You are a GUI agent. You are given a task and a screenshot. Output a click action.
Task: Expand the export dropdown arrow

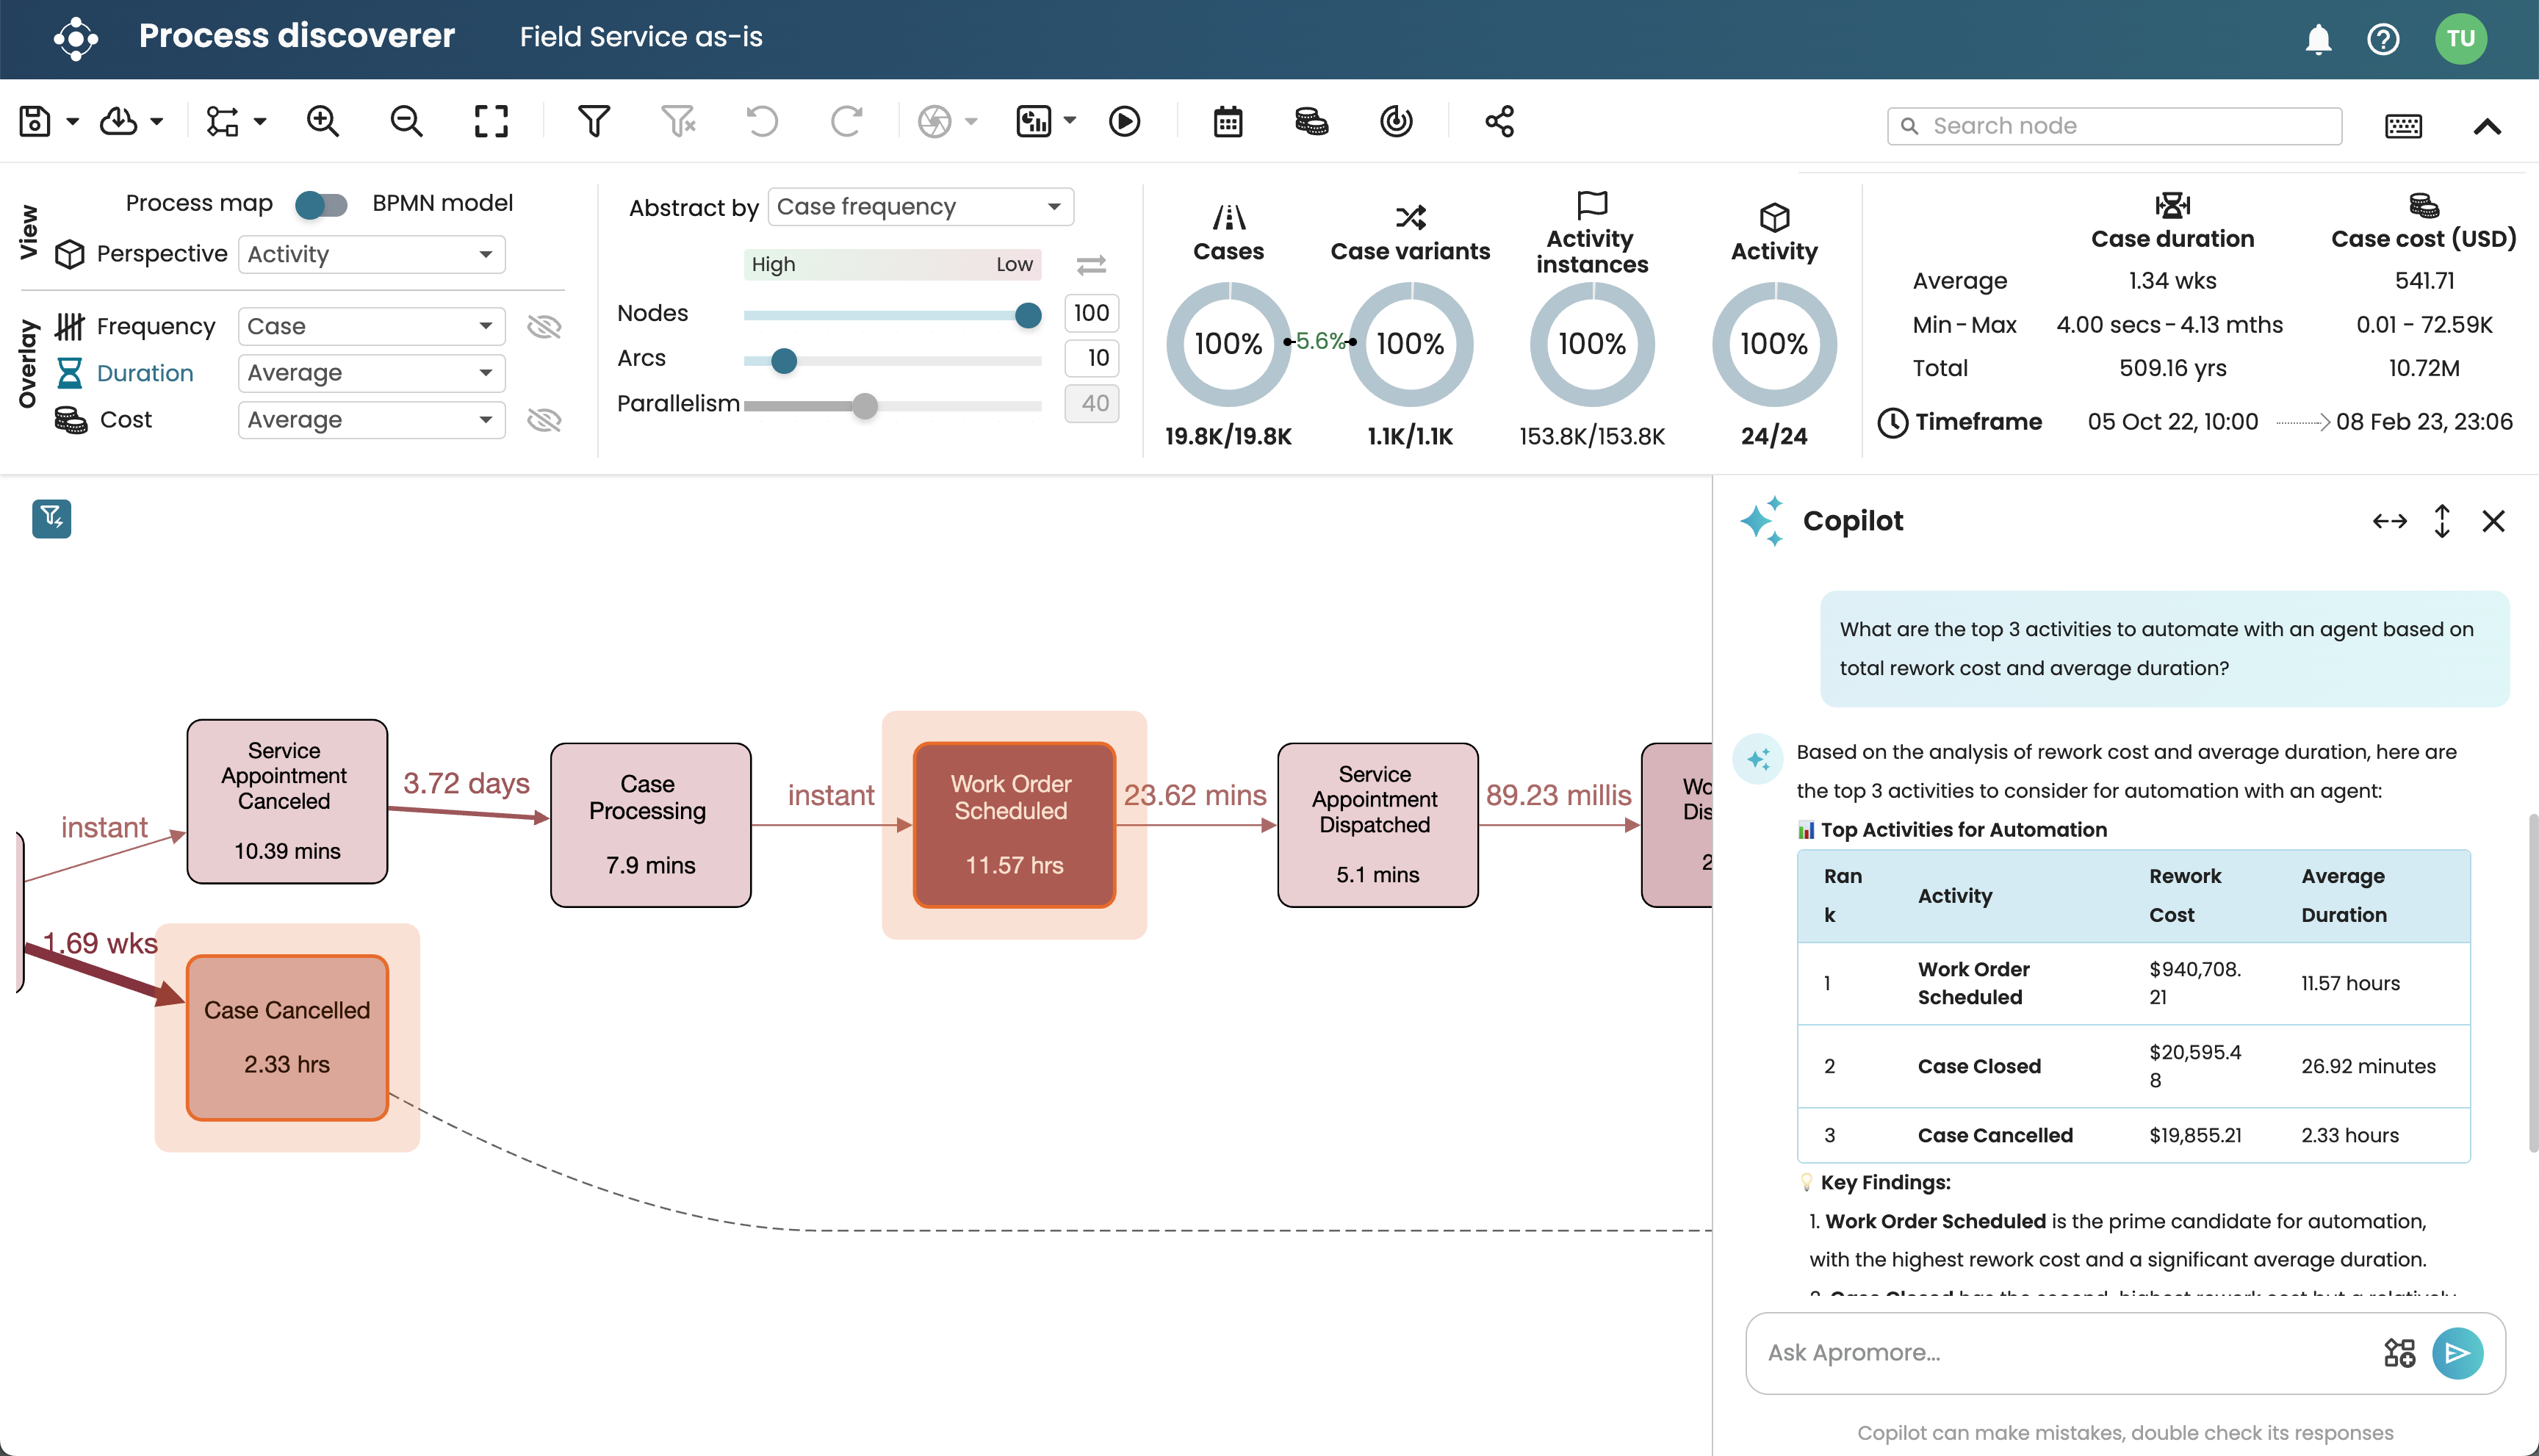pos(157,122)
